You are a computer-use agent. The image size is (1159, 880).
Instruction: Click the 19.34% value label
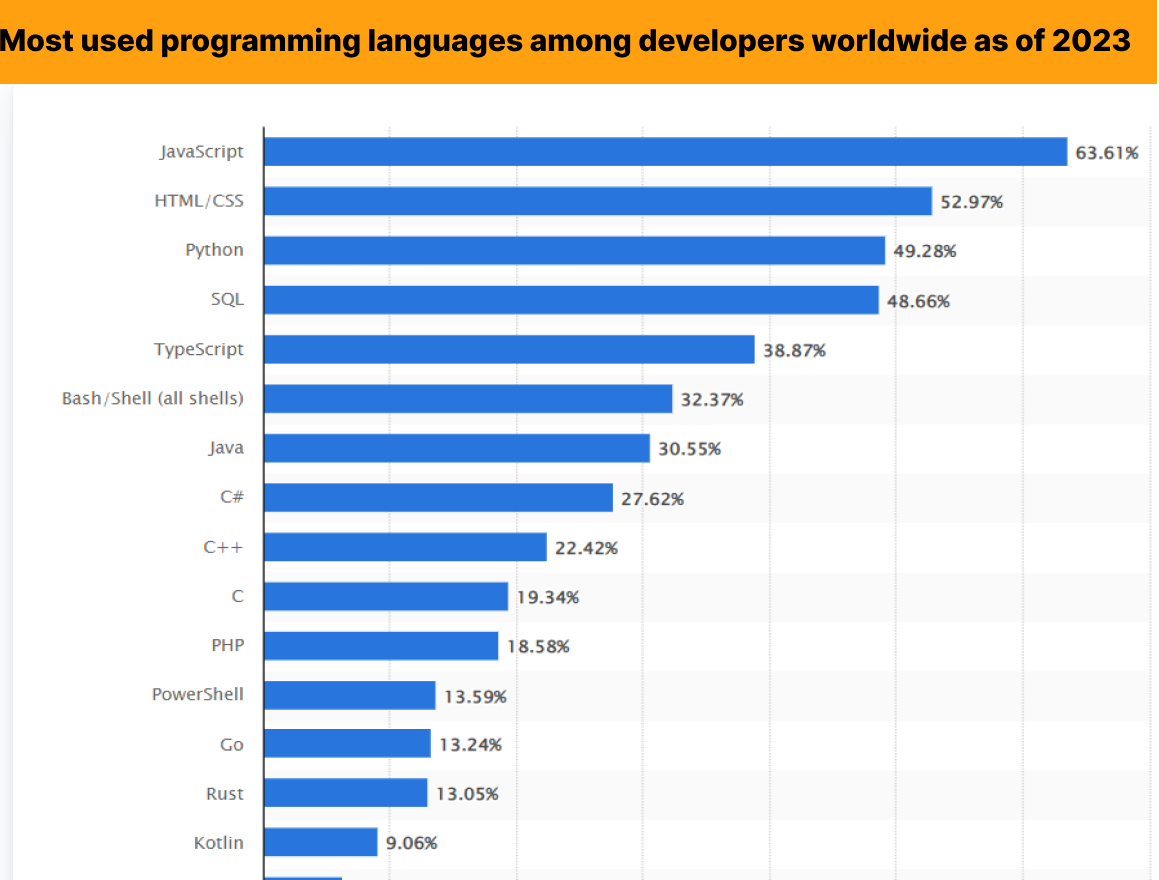(548, 597)
